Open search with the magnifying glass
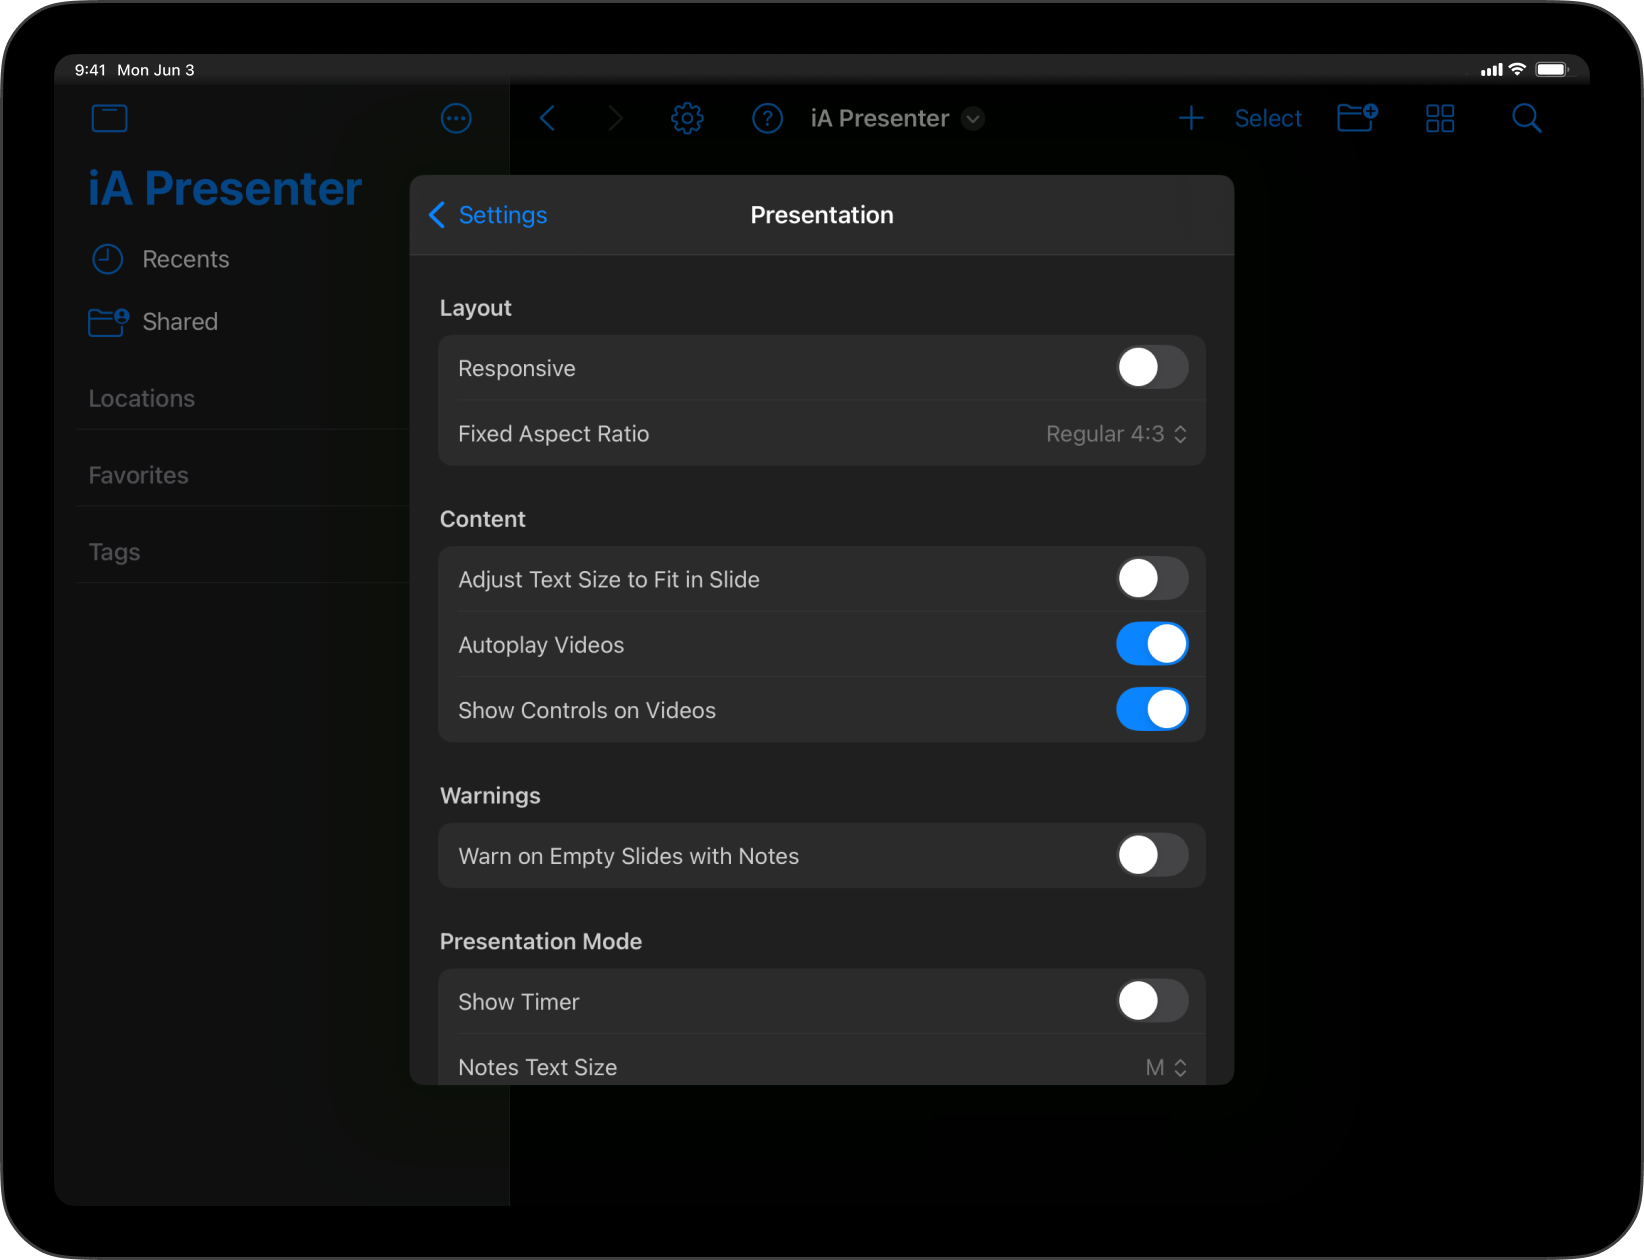Viewport: 1644px width, 1260px height. tap(1526, 118)
